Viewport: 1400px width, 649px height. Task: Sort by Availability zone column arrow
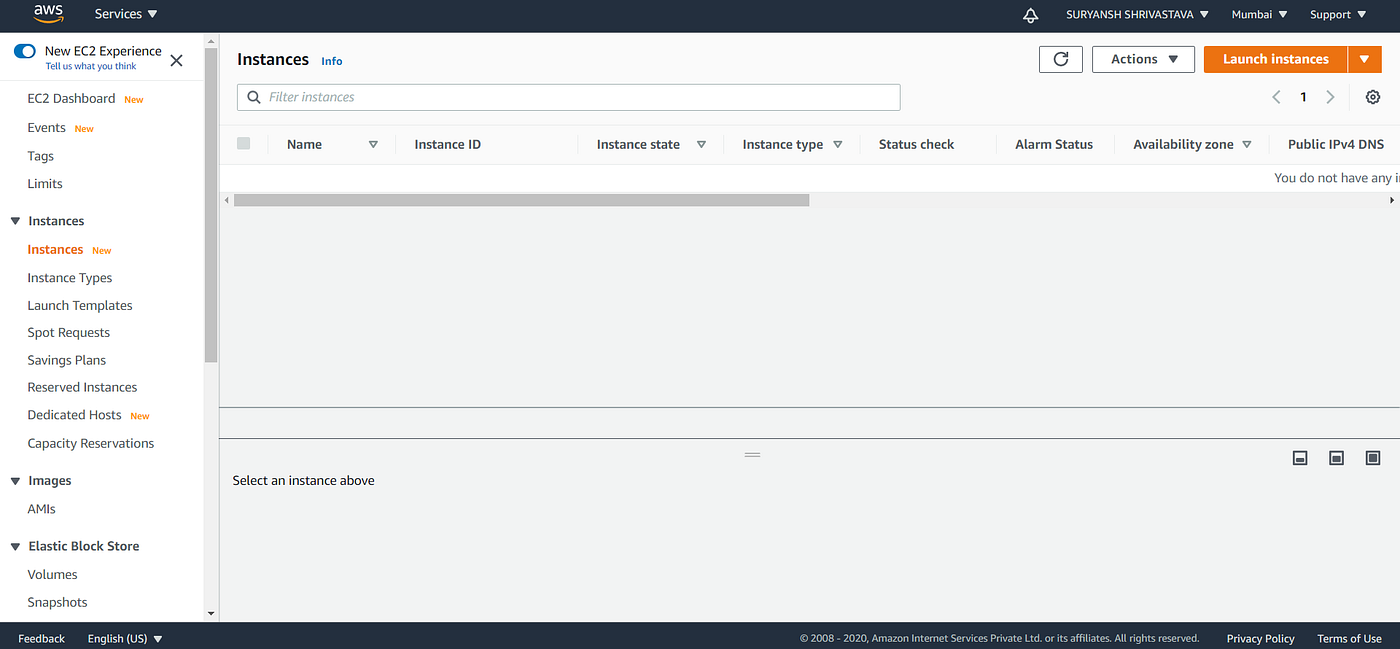pyautogui.click(x=1247, y=144)
